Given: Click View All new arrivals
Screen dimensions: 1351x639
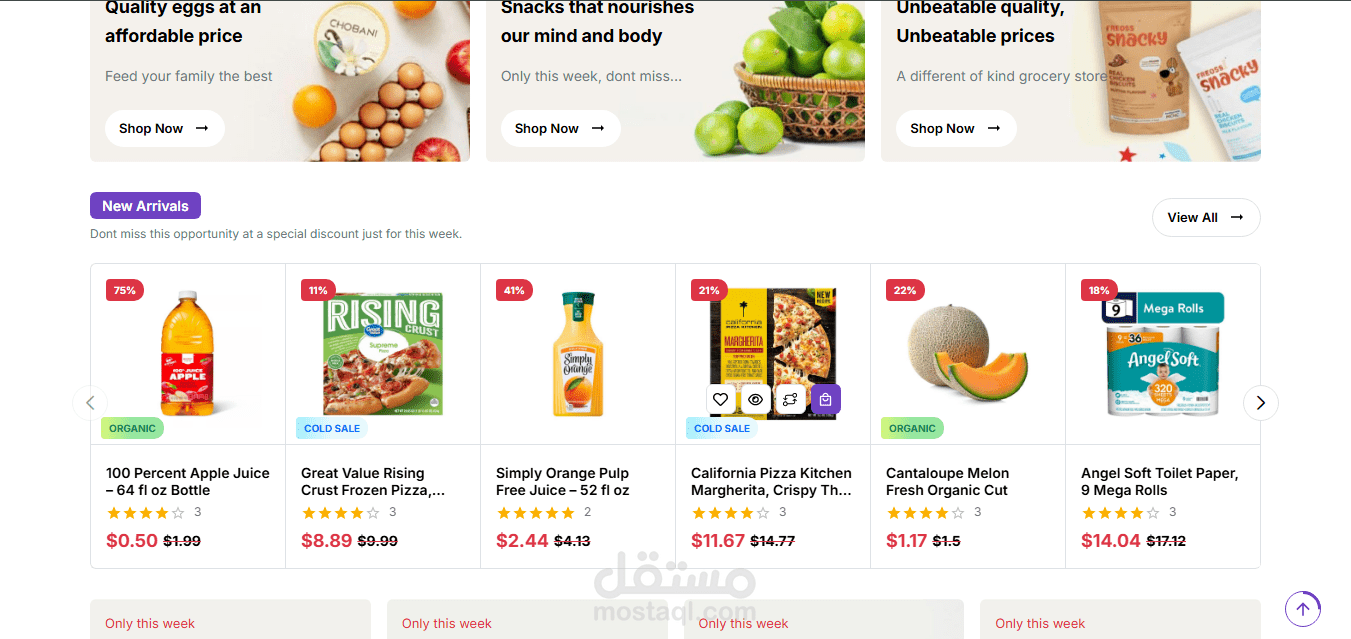Looking at the screenshot, I should pyautogui.click(x=1206, y=217).
